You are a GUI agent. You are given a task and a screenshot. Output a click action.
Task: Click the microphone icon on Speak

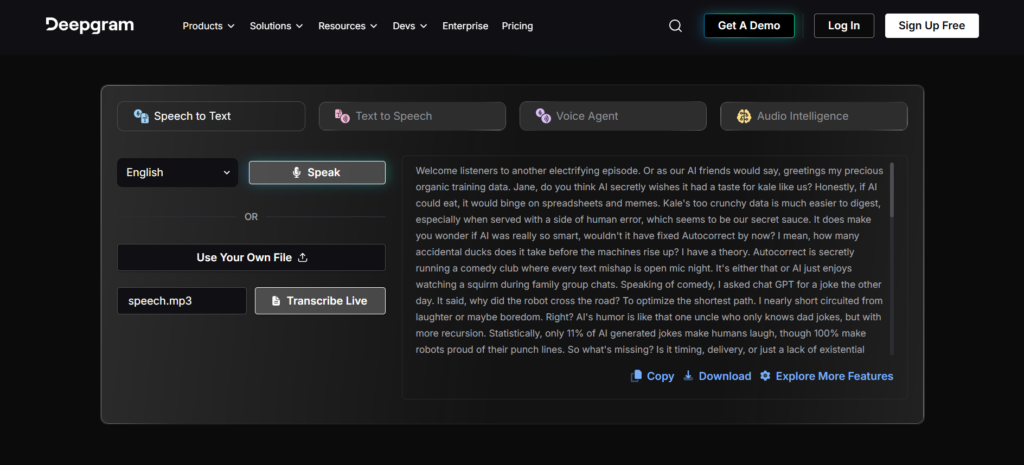pyautogui.click(x=297, y=173)
